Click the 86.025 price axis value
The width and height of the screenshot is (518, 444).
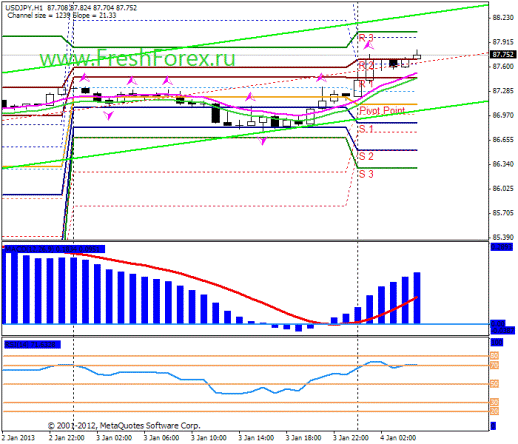503,189
